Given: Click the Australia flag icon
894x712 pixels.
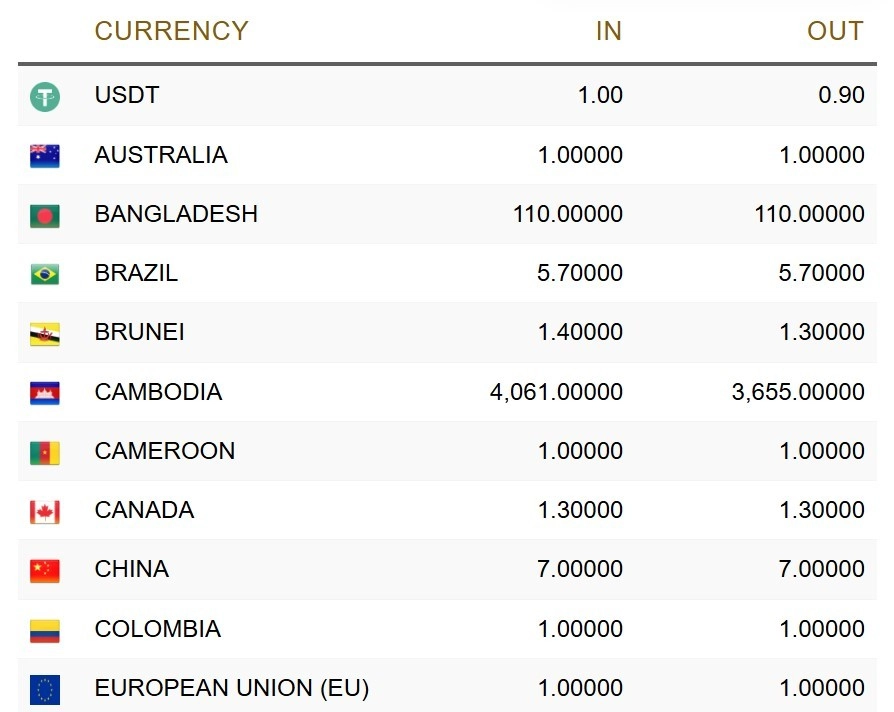Looking at the screenshot, I should pos(45,156).
